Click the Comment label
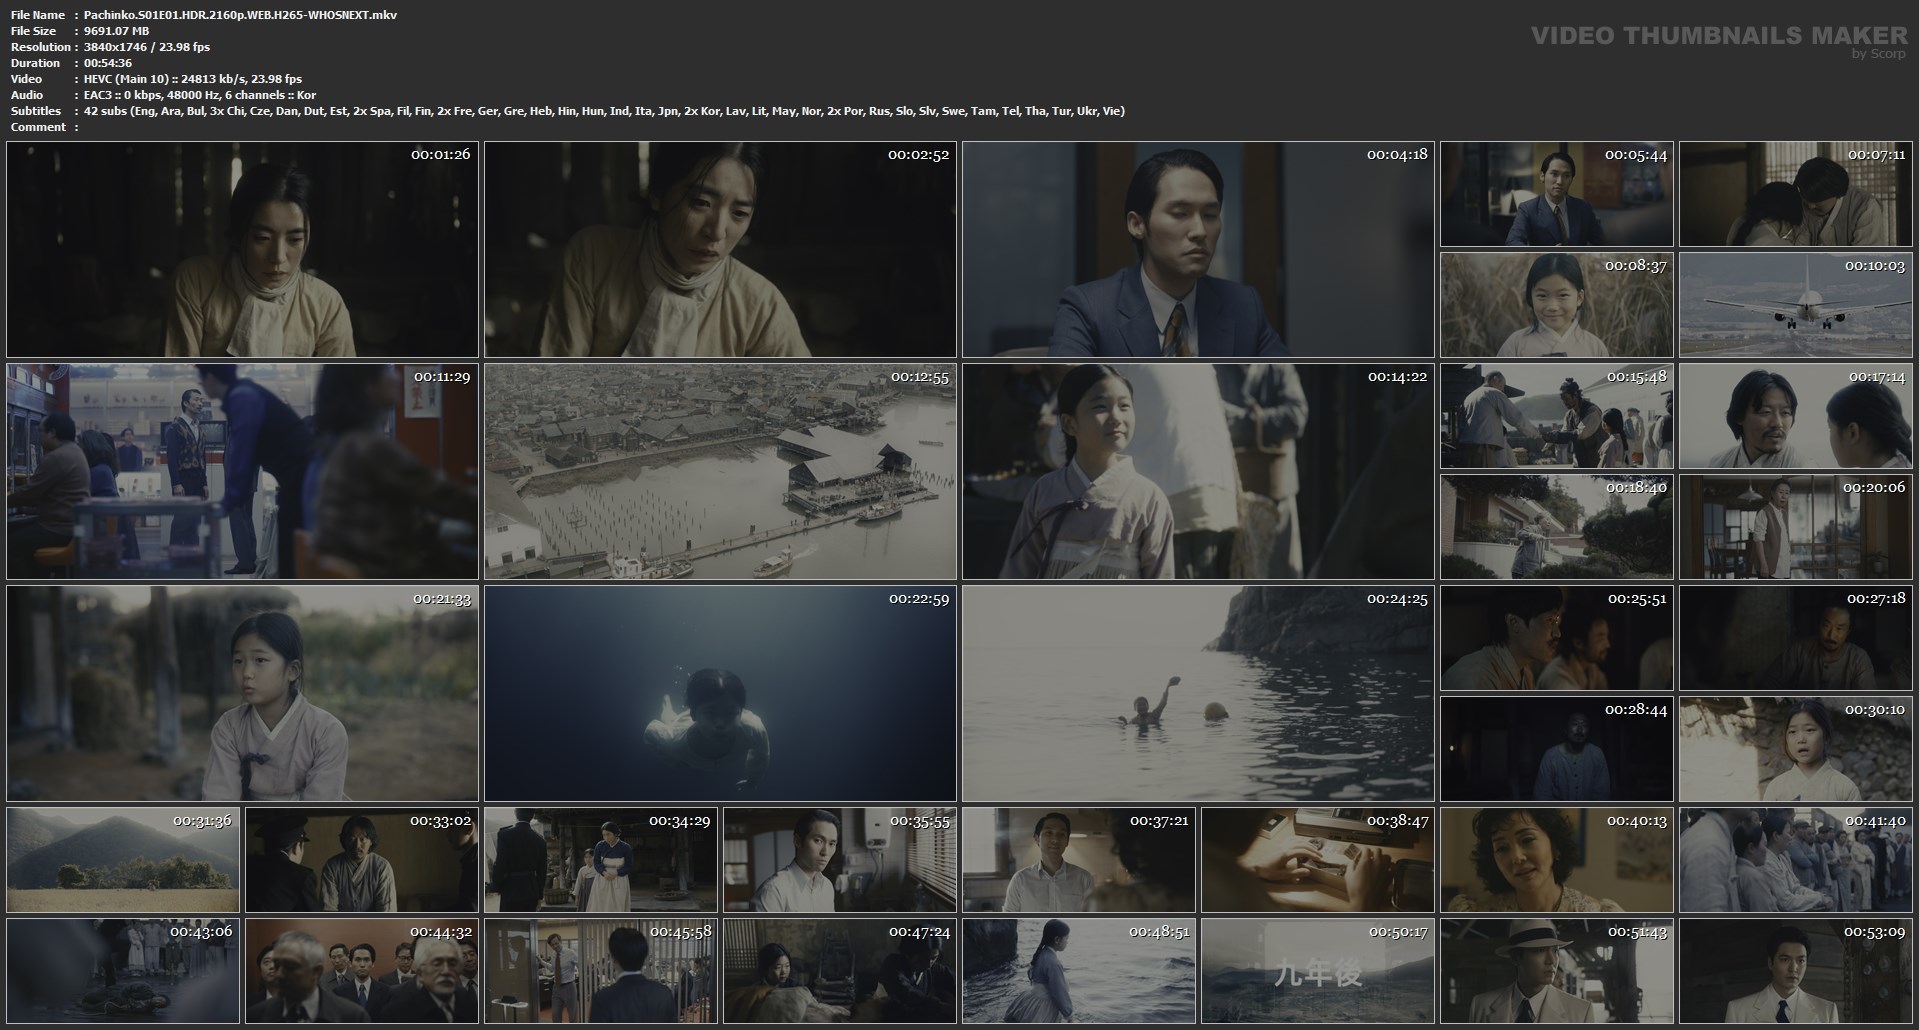The height and width of the screenshot is (1030, 1919). tap(38, 127)
